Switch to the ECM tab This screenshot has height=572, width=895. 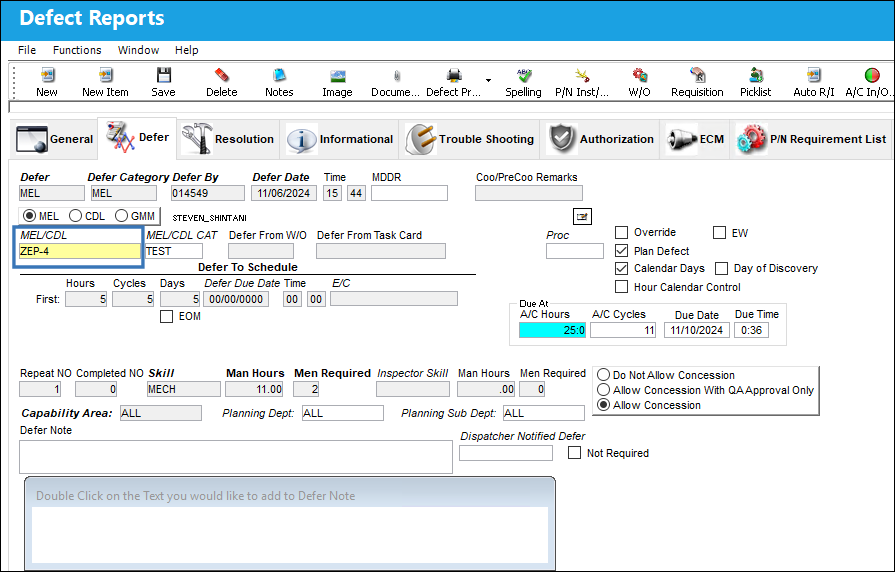695,139
